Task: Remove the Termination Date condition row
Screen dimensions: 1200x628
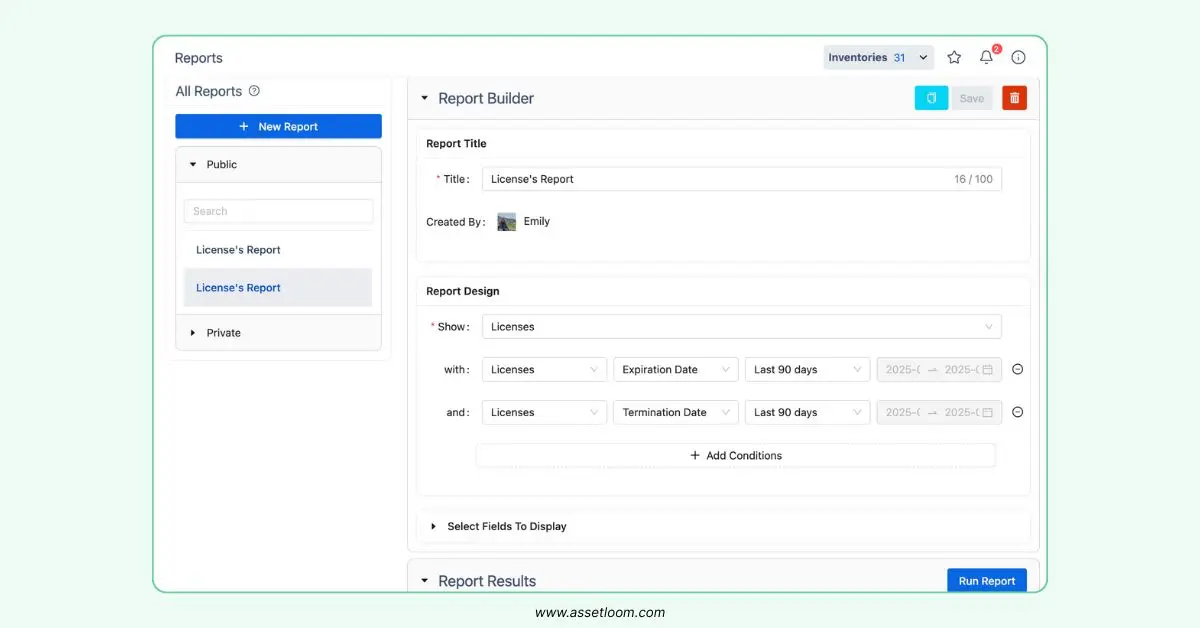Action: click(1017, 412)
